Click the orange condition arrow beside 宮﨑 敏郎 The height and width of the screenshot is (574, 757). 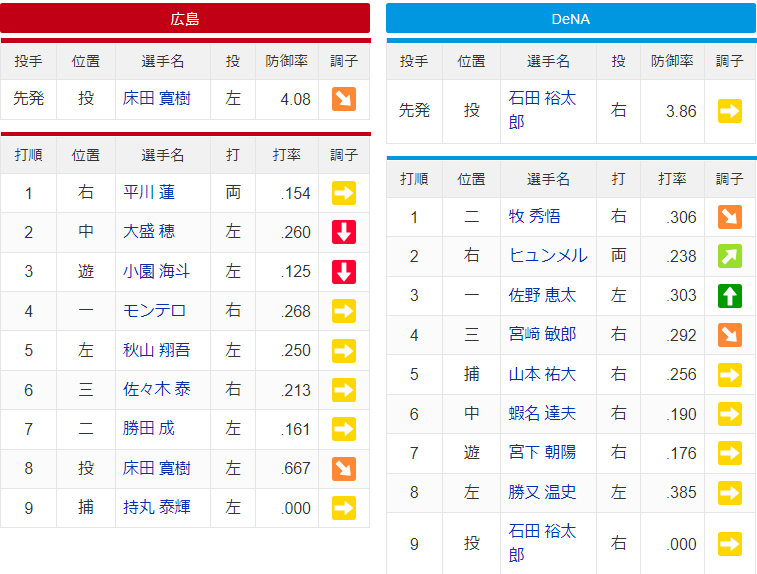click(x=729, y=335)
